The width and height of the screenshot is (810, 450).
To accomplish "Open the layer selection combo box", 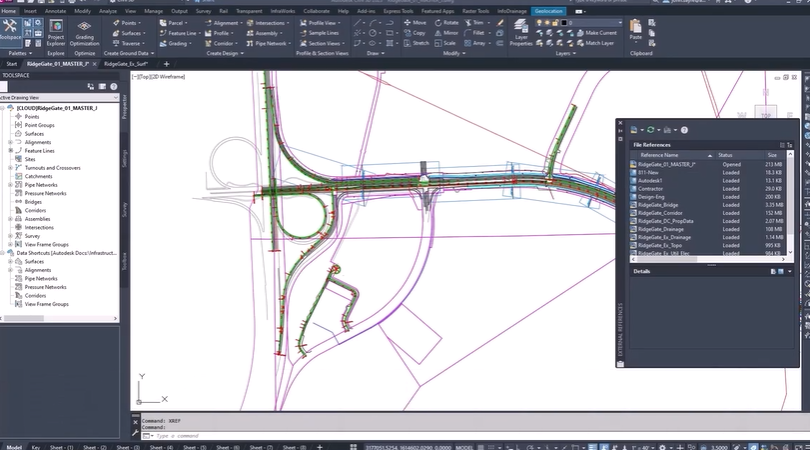I will point(579,23).
